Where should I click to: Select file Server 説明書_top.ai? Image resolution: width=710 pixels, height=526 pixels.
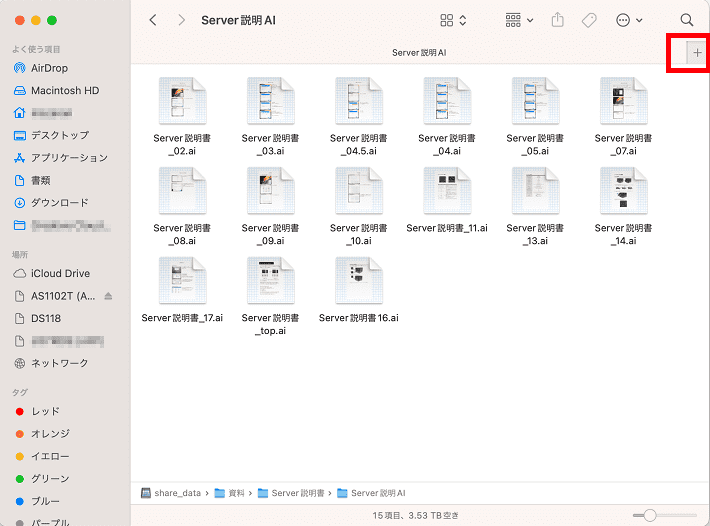coord(270,296)
